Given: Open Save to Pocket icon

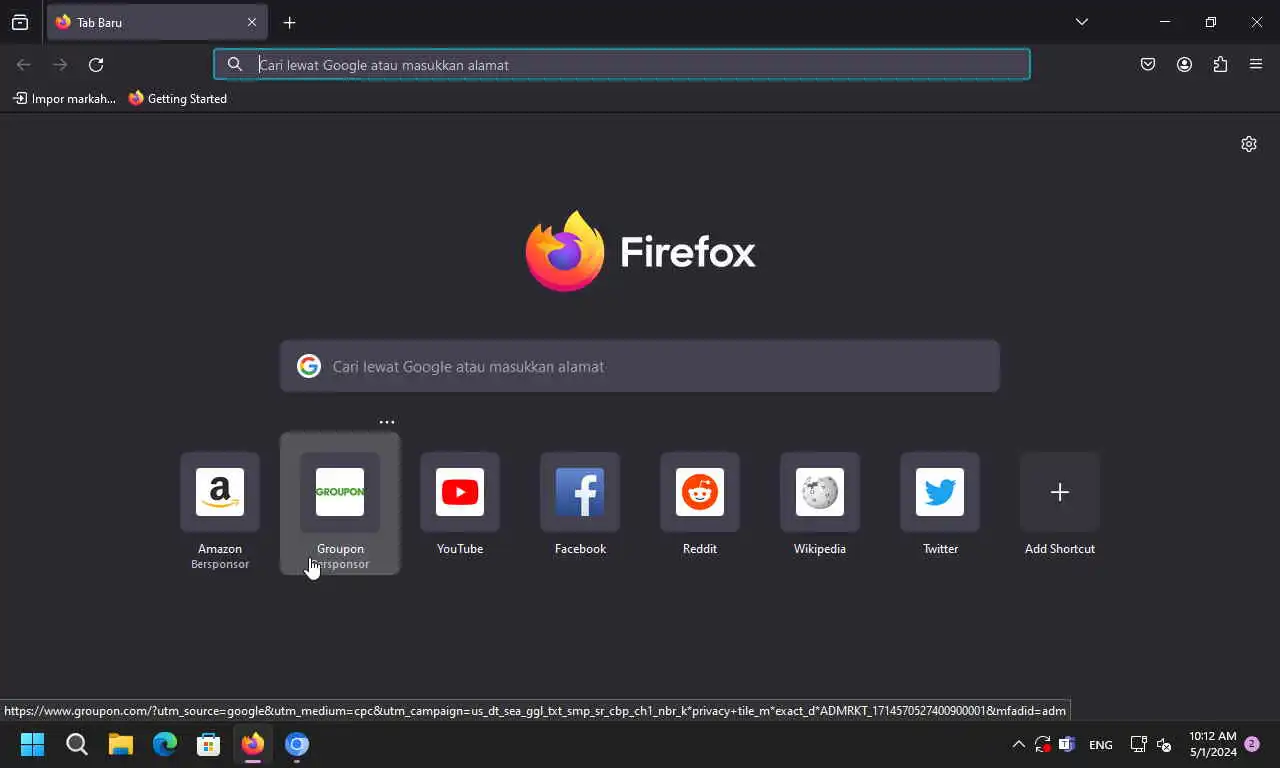Looking at the screenshot, I should point(1148,65).
